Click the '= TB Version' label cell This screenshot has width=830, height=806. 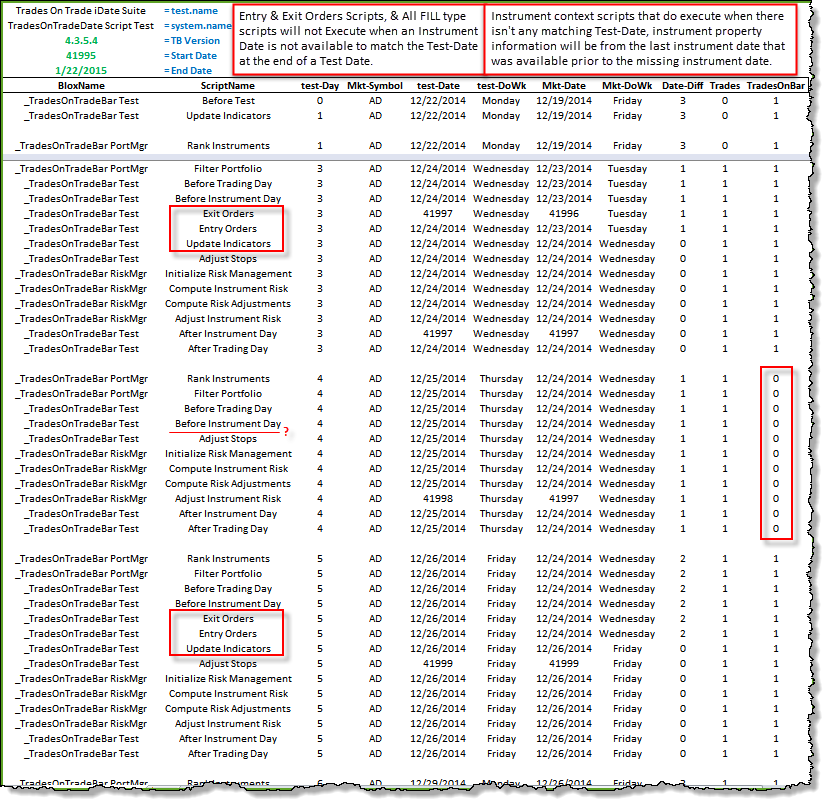click(x=192, y=40)
